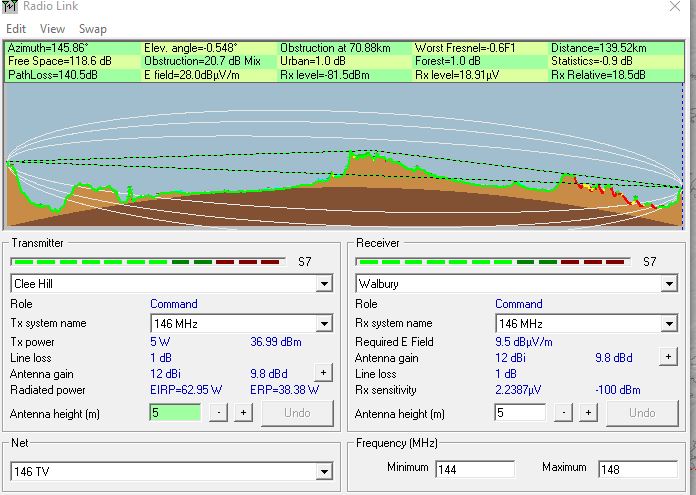696x495 pixels.
Task: Open the Rx system name dropdown
Action: pos(668,324)
